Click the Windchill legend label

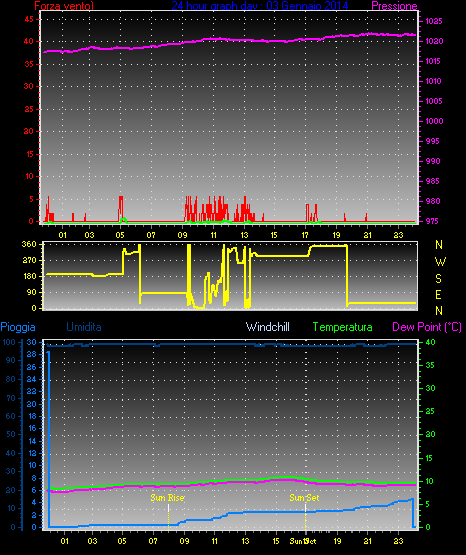(267, 327)
